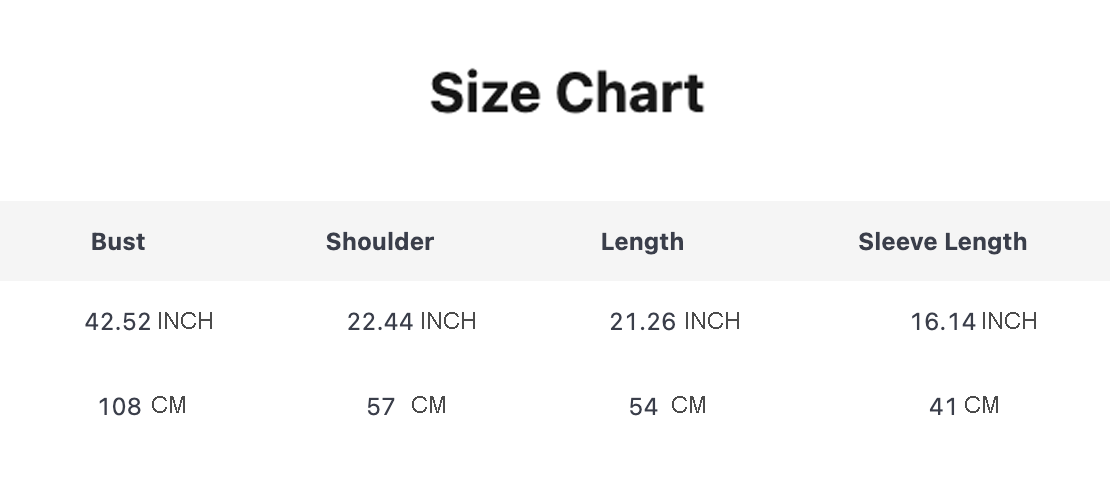Screen dimensions: 1110x503
Task: Click the 42.52 bust measurement value
Action: pyautogui.click(x=118, y=322)
